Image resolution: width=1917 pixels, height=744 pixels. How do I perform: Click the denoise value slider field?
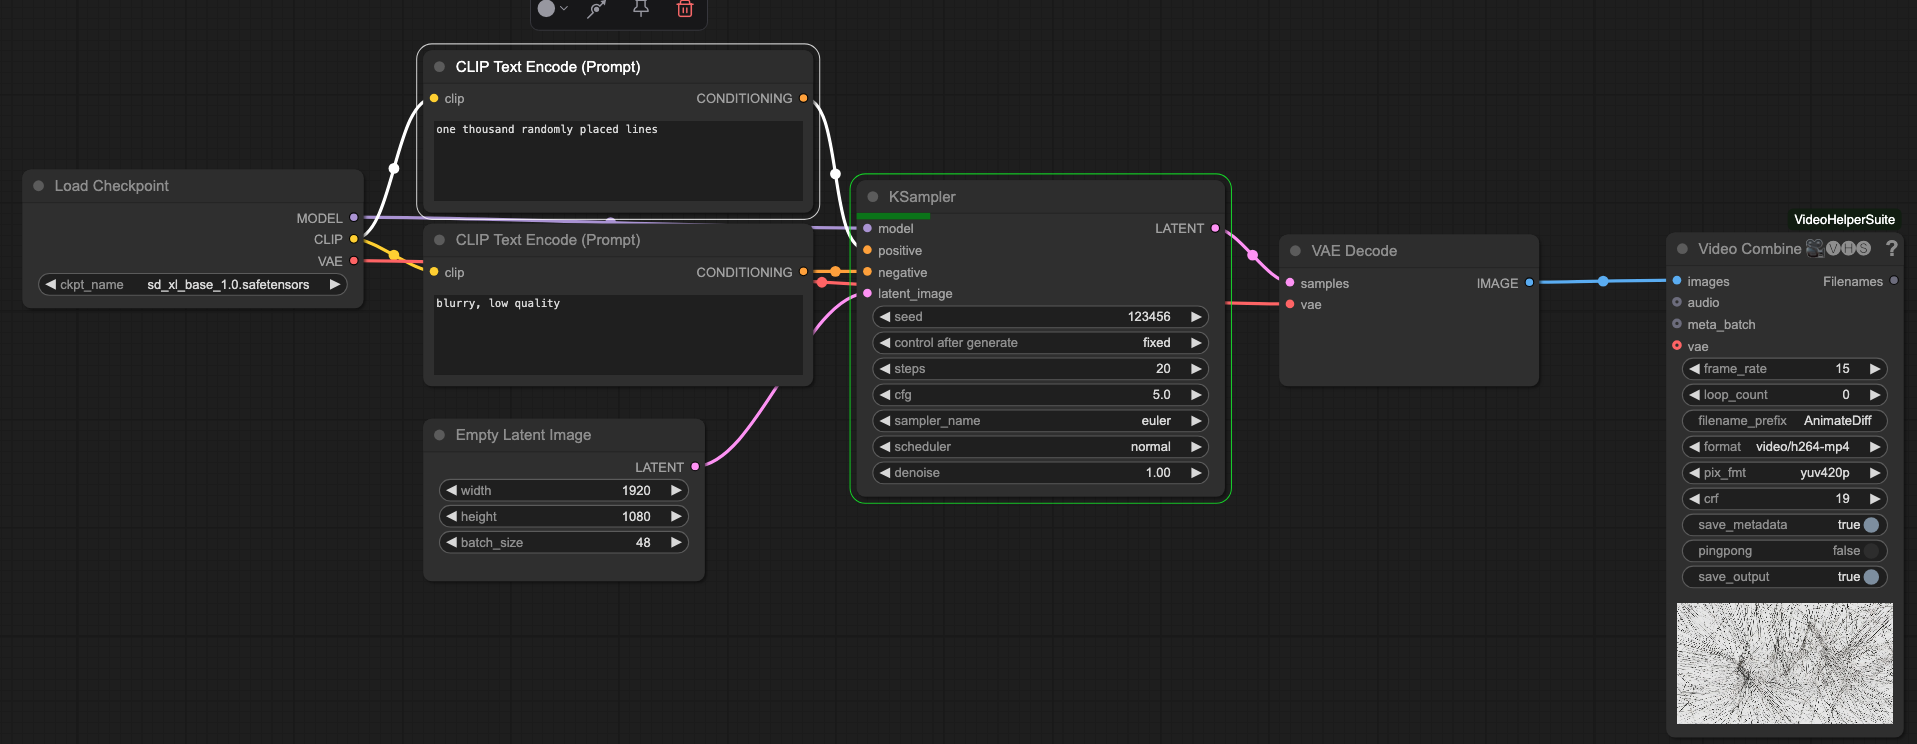point(1040,473)
